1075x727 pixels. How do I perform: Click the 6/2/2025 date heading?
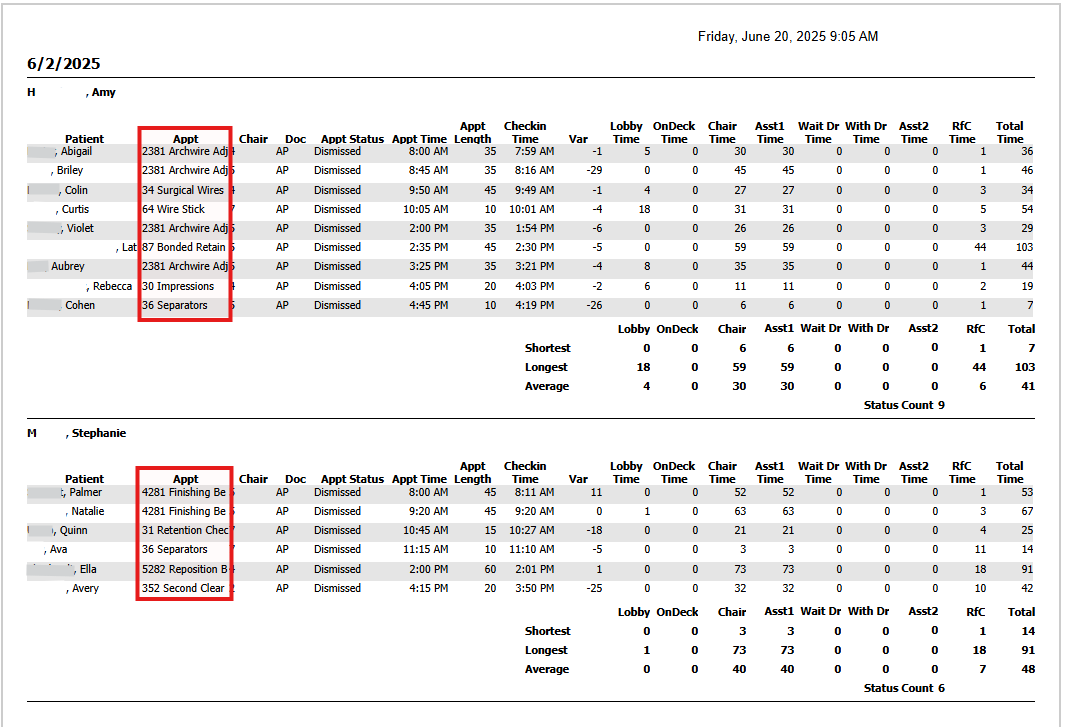pyautogui.click(x=64, y=64)
